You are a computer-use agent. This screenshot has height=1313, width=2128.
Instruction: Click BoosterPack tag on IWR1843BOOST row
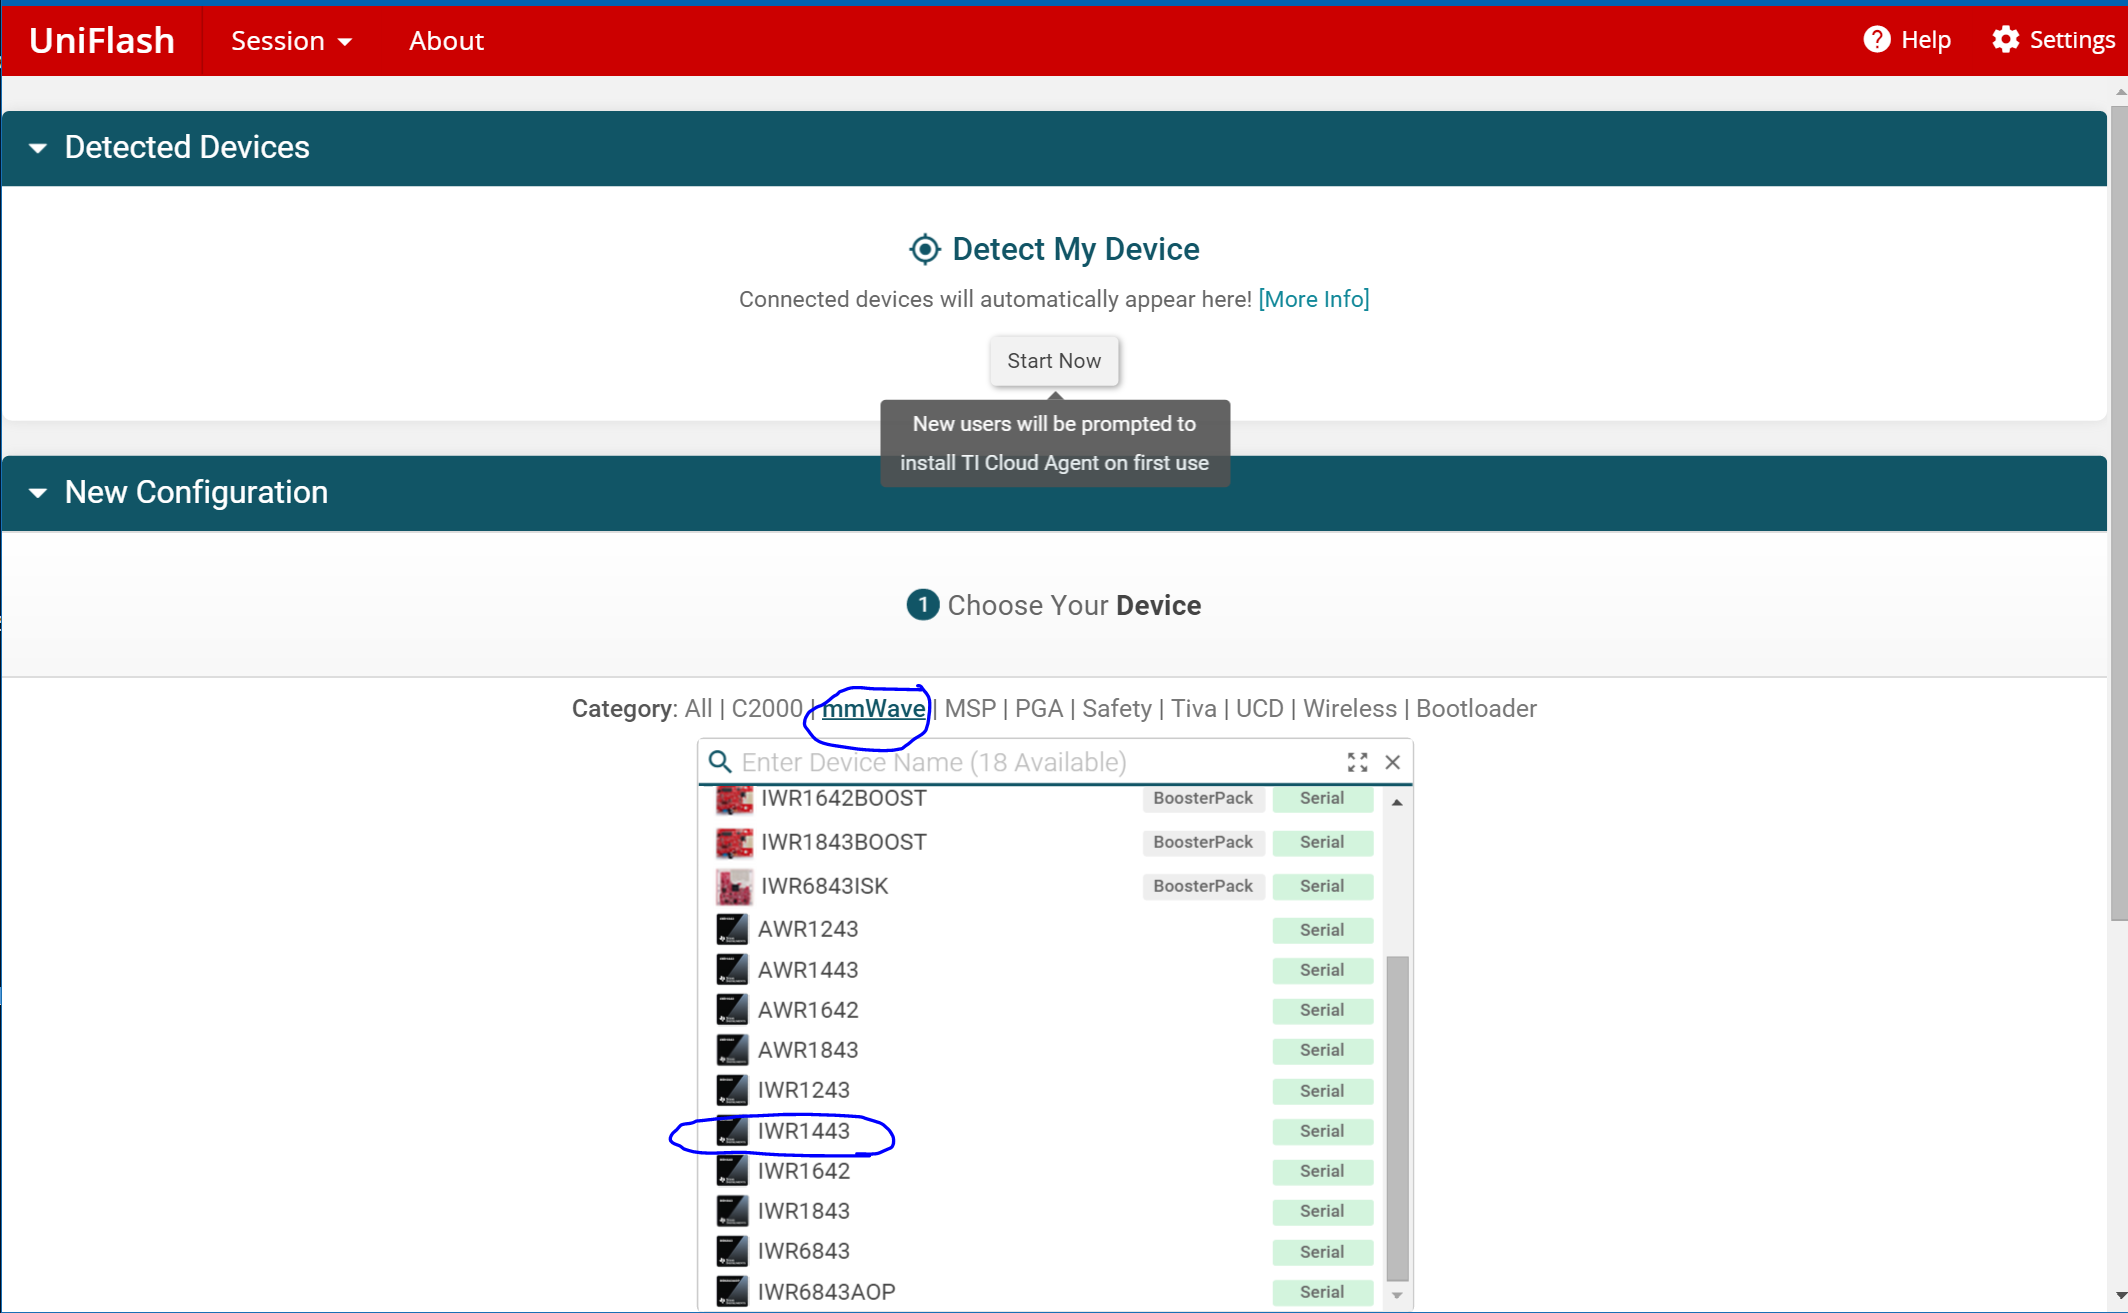pos(1203,843)
